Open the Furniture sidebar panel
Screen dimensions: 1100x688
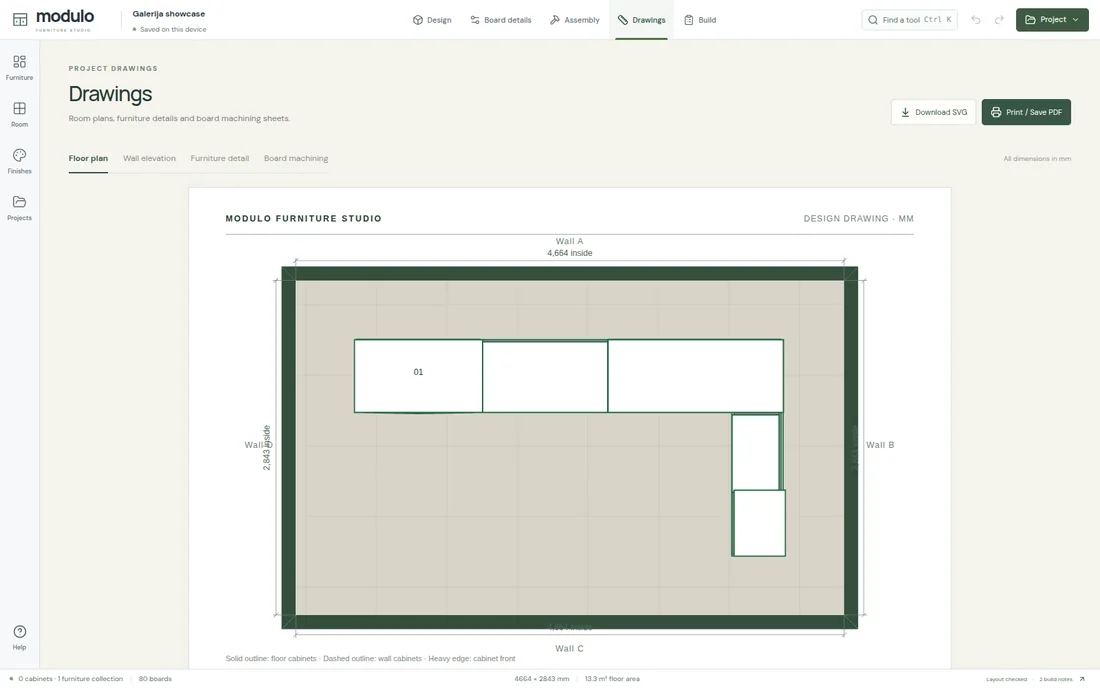click(20, 67)
